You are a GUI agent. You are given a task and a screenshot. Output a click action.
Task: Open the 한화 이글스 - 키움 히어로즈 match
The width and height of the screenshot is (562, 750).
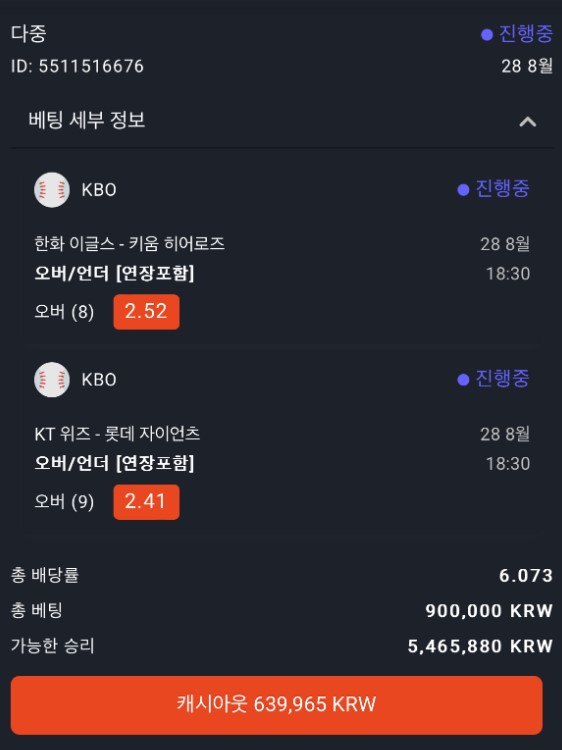[130, 244]
